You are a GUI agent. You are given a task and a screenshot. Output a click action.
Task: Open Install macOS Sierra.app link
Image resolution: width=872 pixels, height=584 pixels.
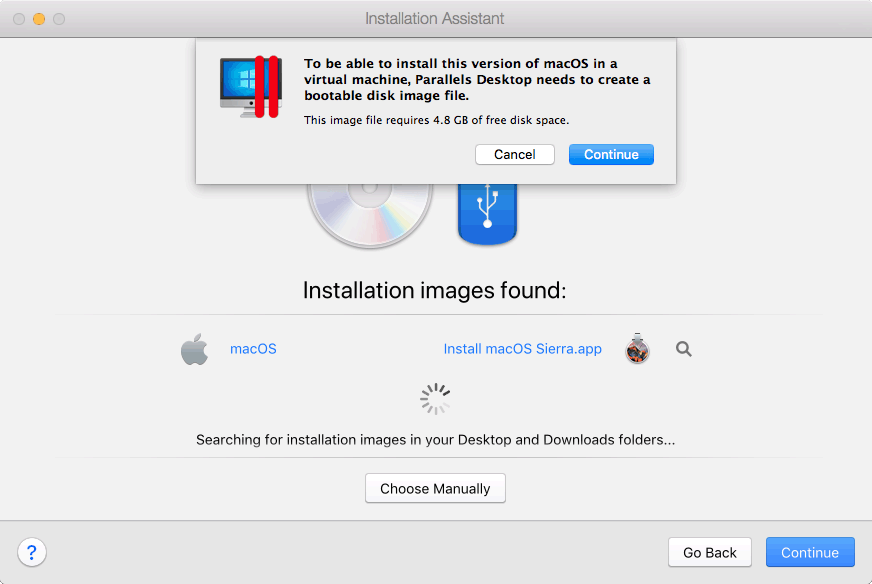click(x=522, y=349)
